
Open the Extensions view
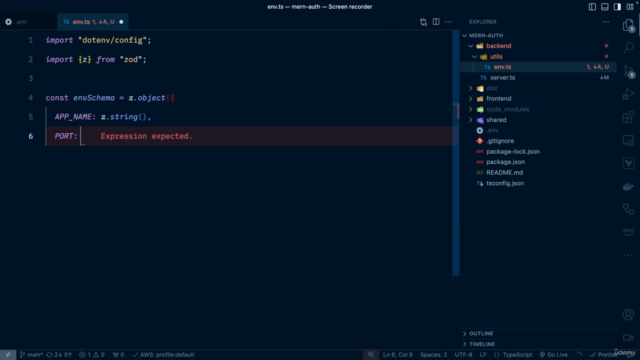pos(629,117)
